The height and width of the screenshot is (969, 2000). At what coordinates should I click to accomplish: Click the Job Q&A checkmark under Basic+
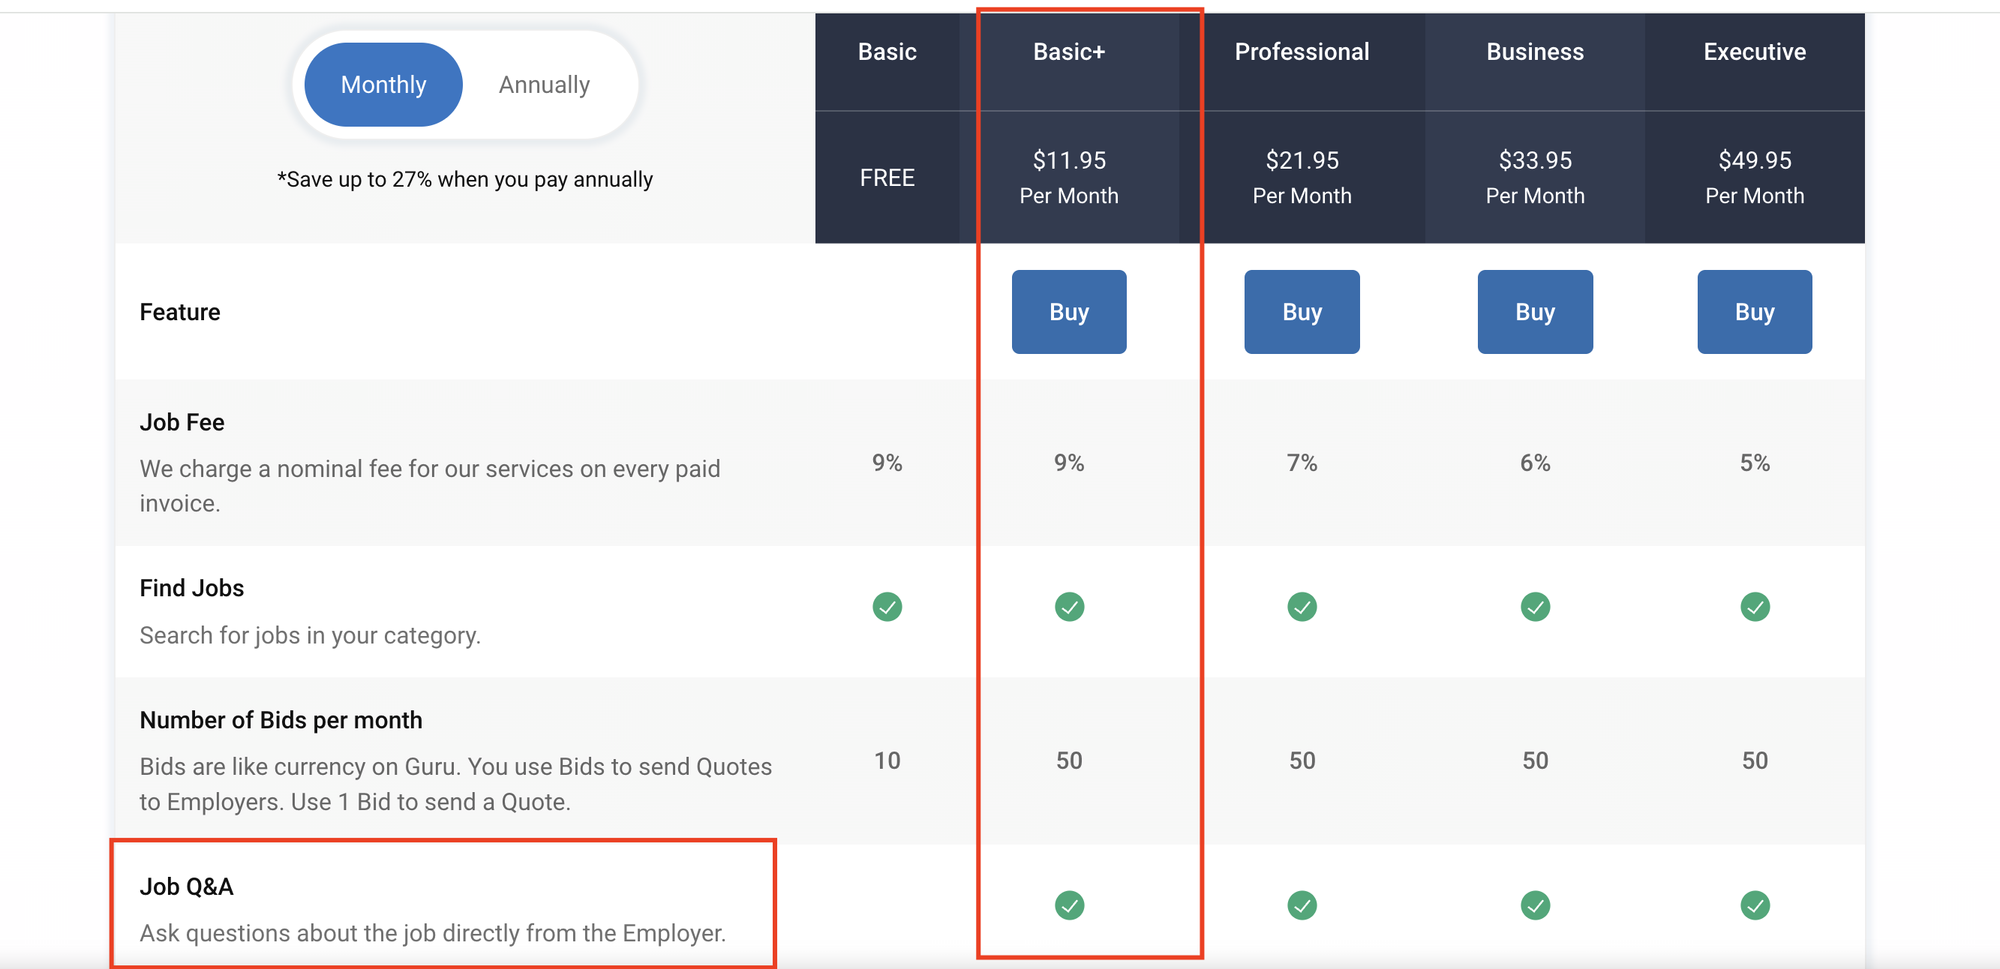pos(1069,905)
